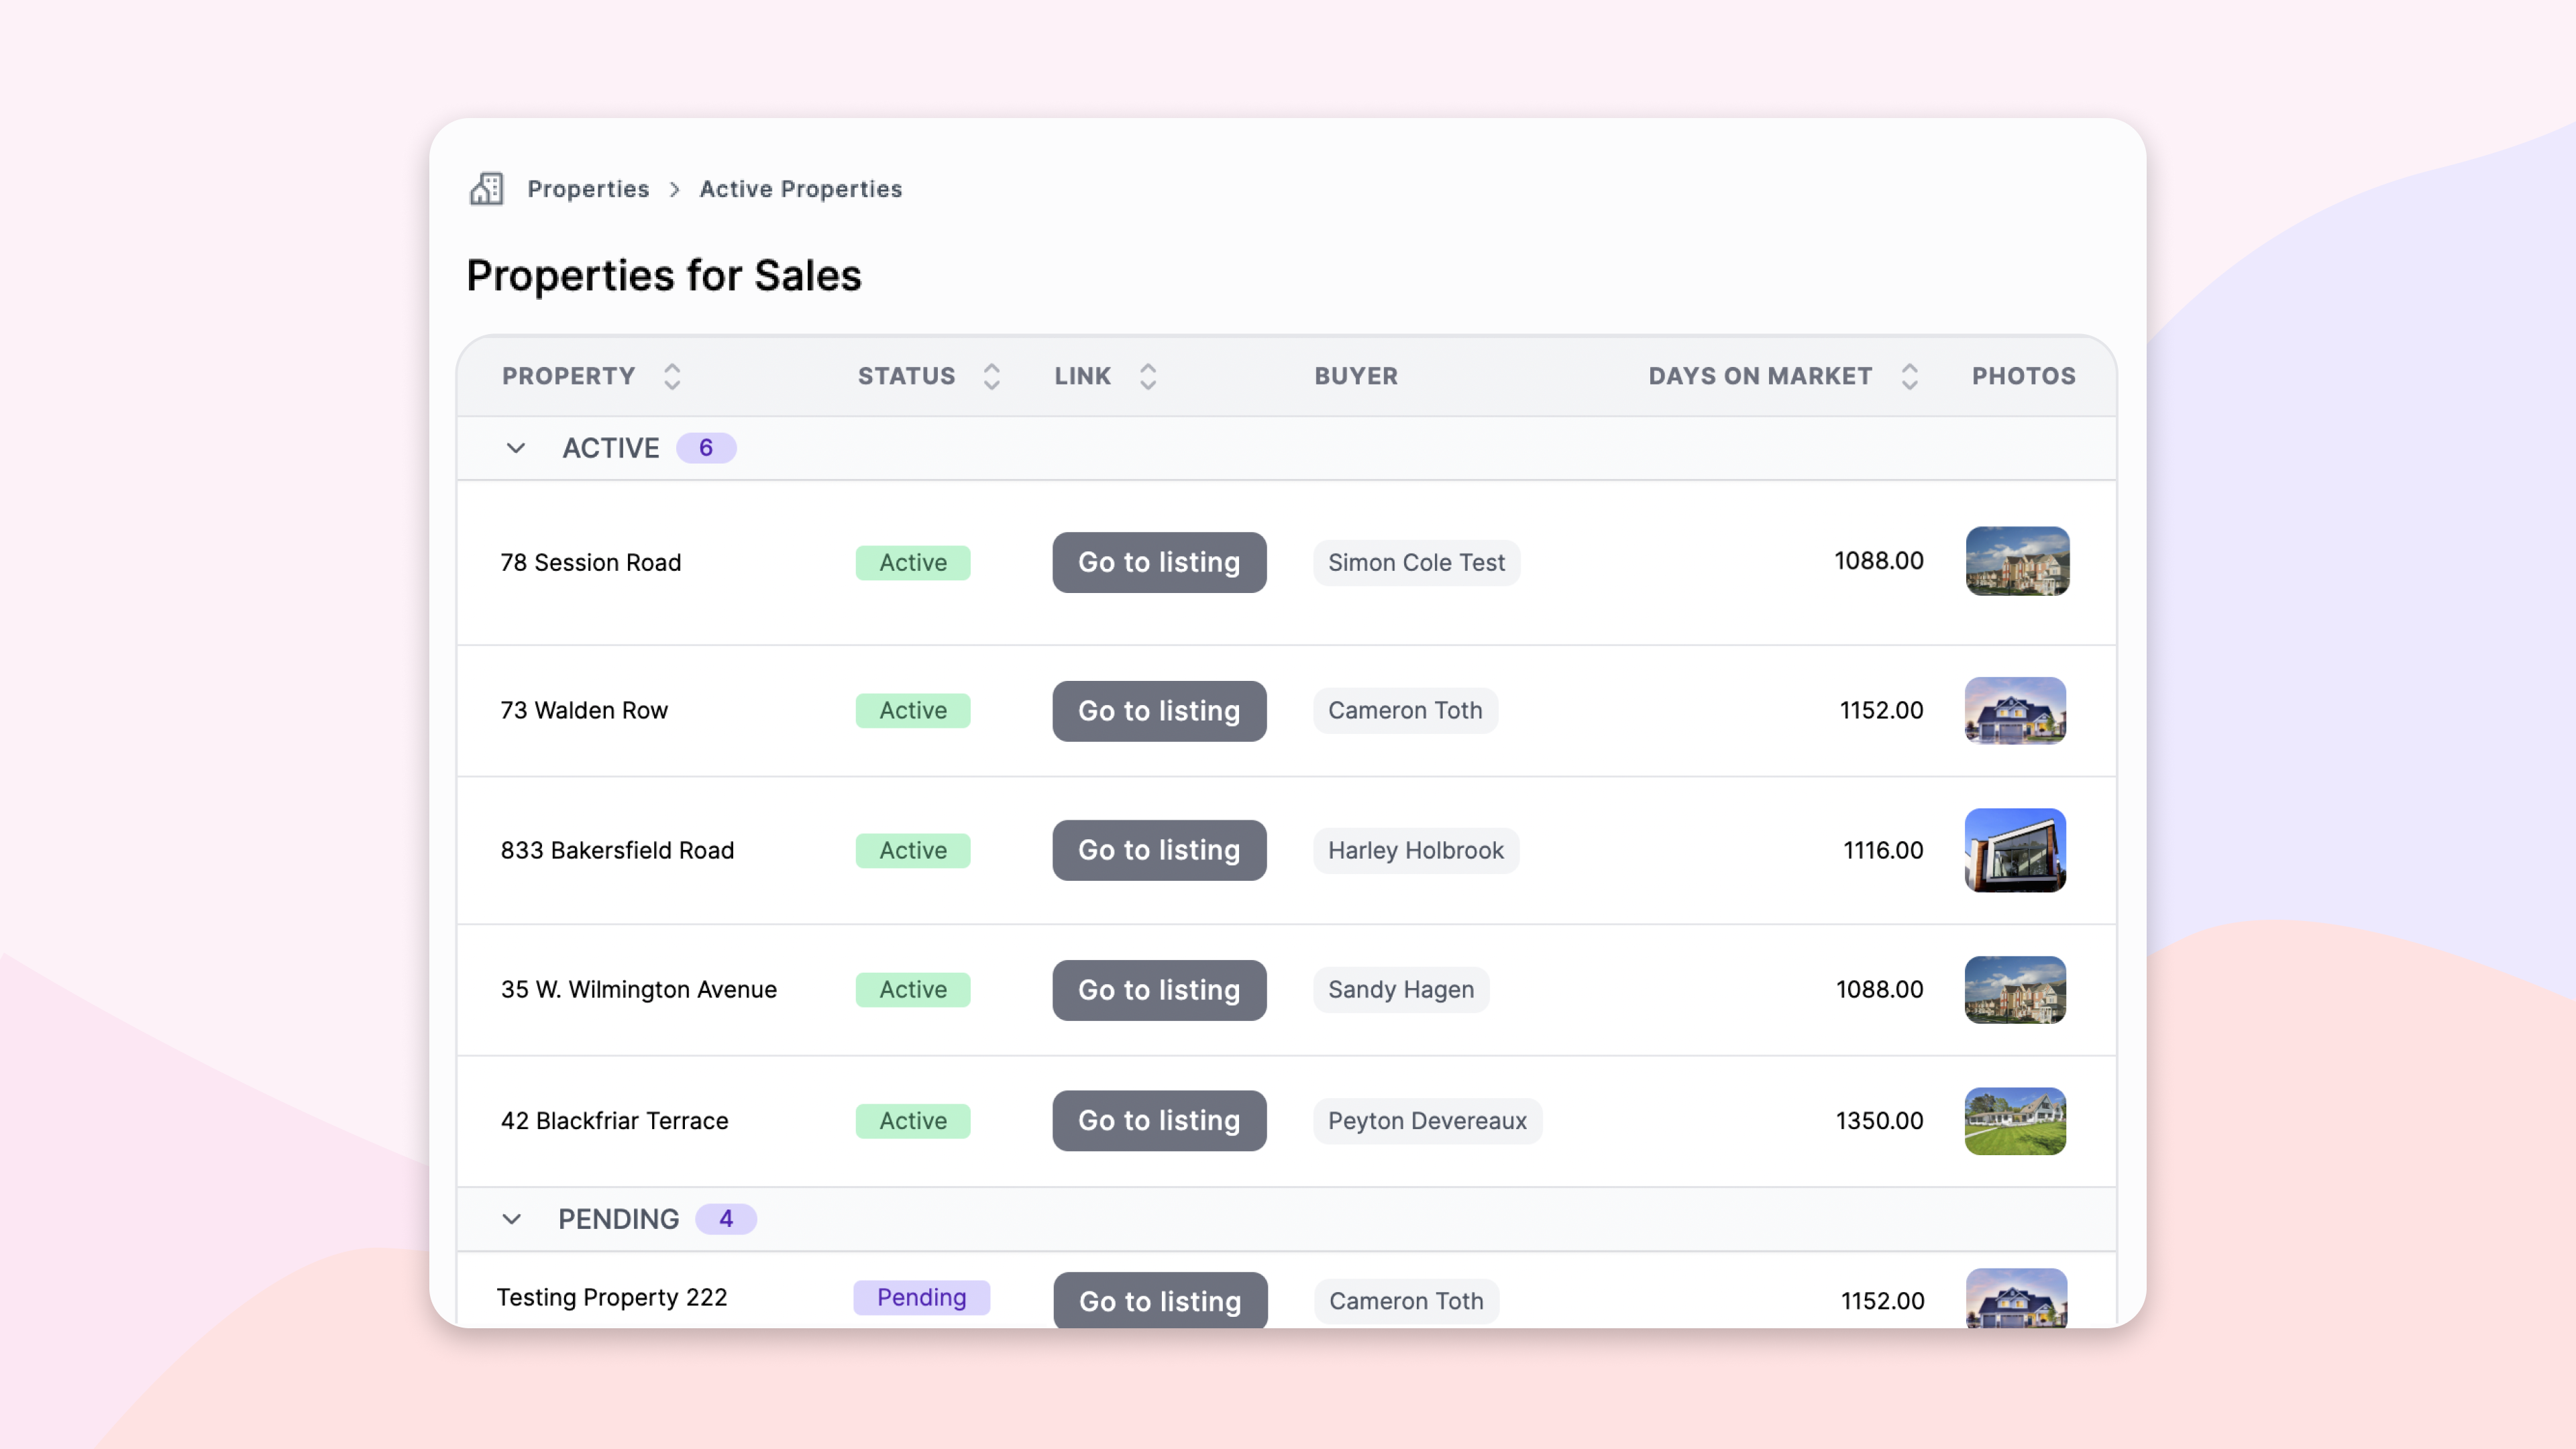Click the Active Properties breadcrumb

[x=800, y=189]
